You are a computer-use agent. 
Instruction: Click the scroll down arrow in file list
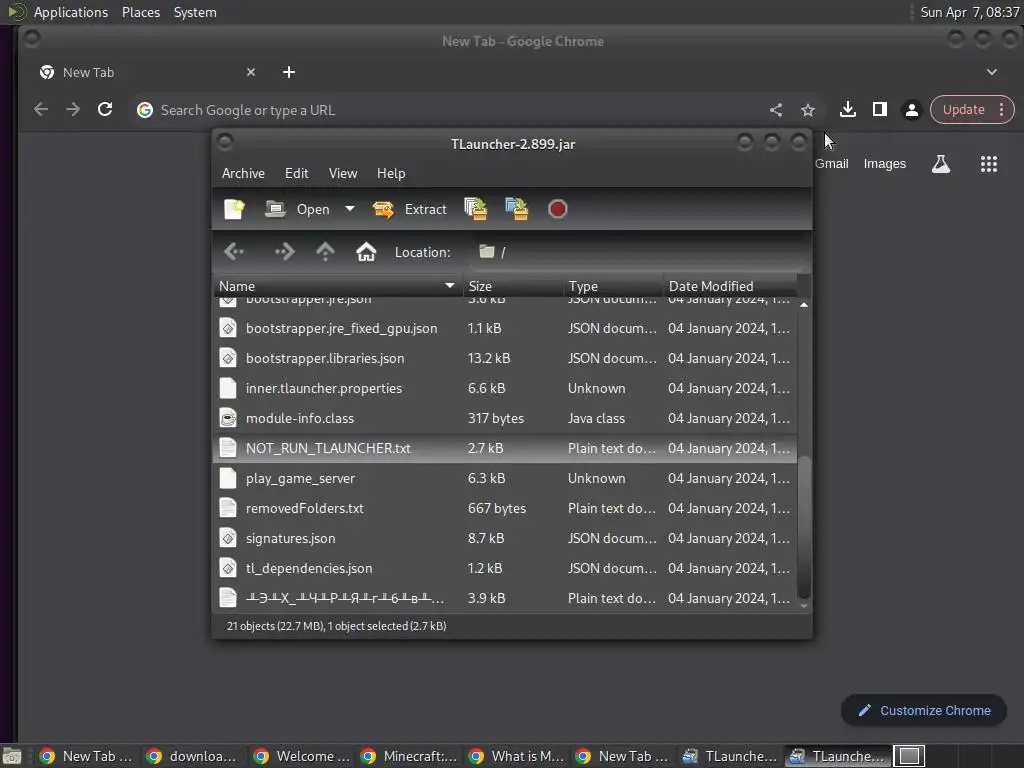804,606
